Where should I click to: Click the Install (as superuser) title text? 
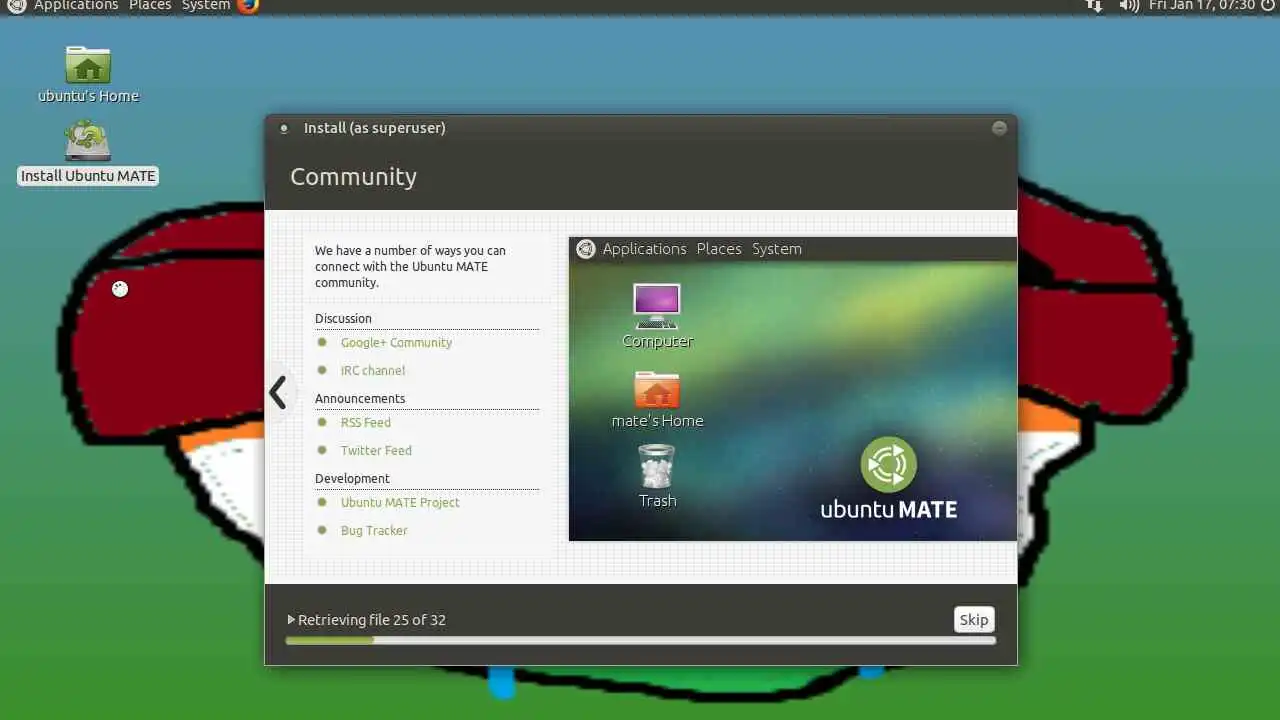pyautogui.click(x=375, y=128)
